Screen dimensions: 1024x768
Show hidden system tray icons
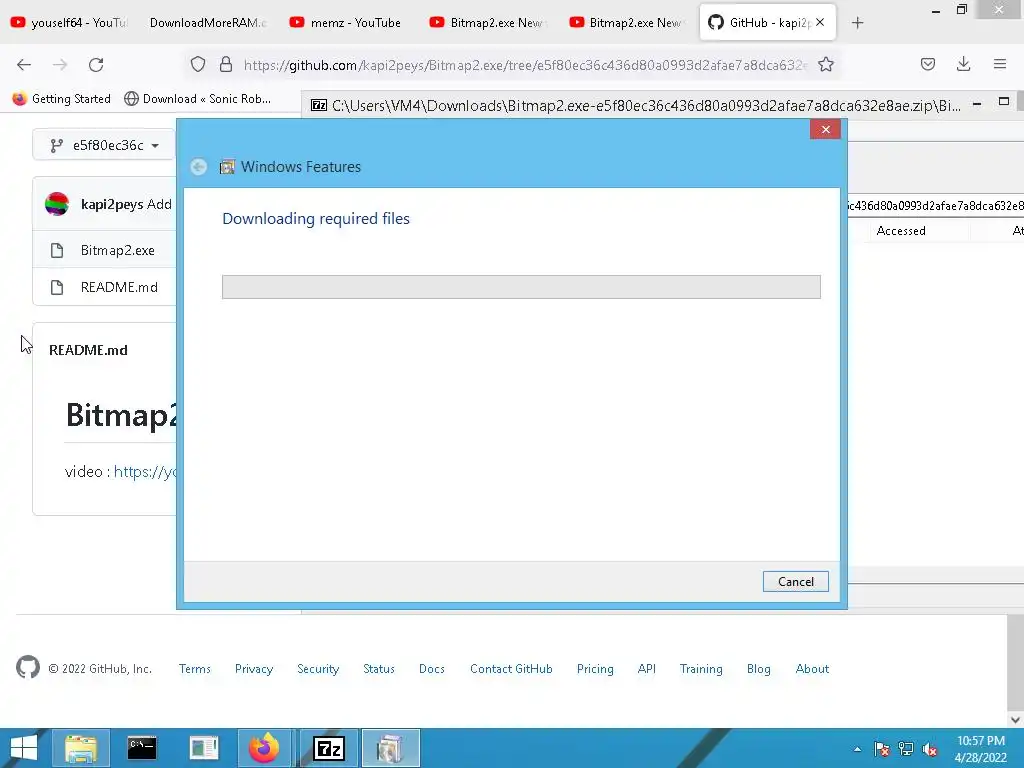point(857,749)
